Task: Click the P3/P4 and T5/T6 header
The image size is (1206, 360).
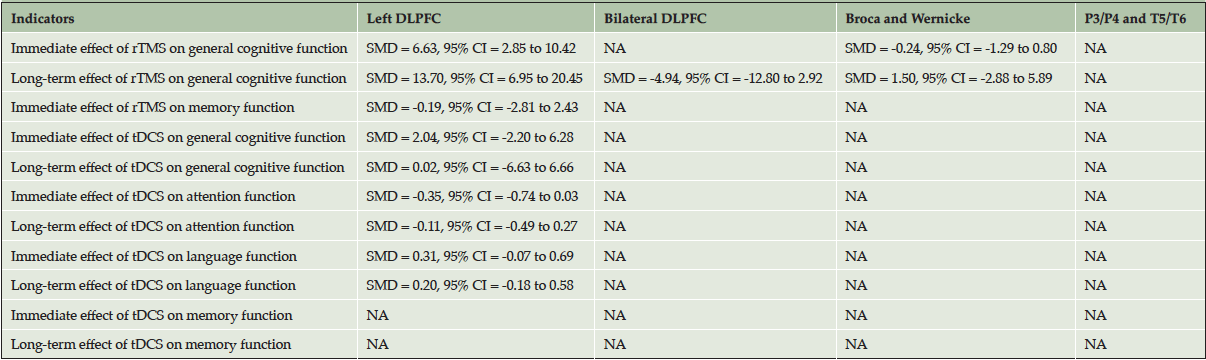Action: coord(1135,18)
